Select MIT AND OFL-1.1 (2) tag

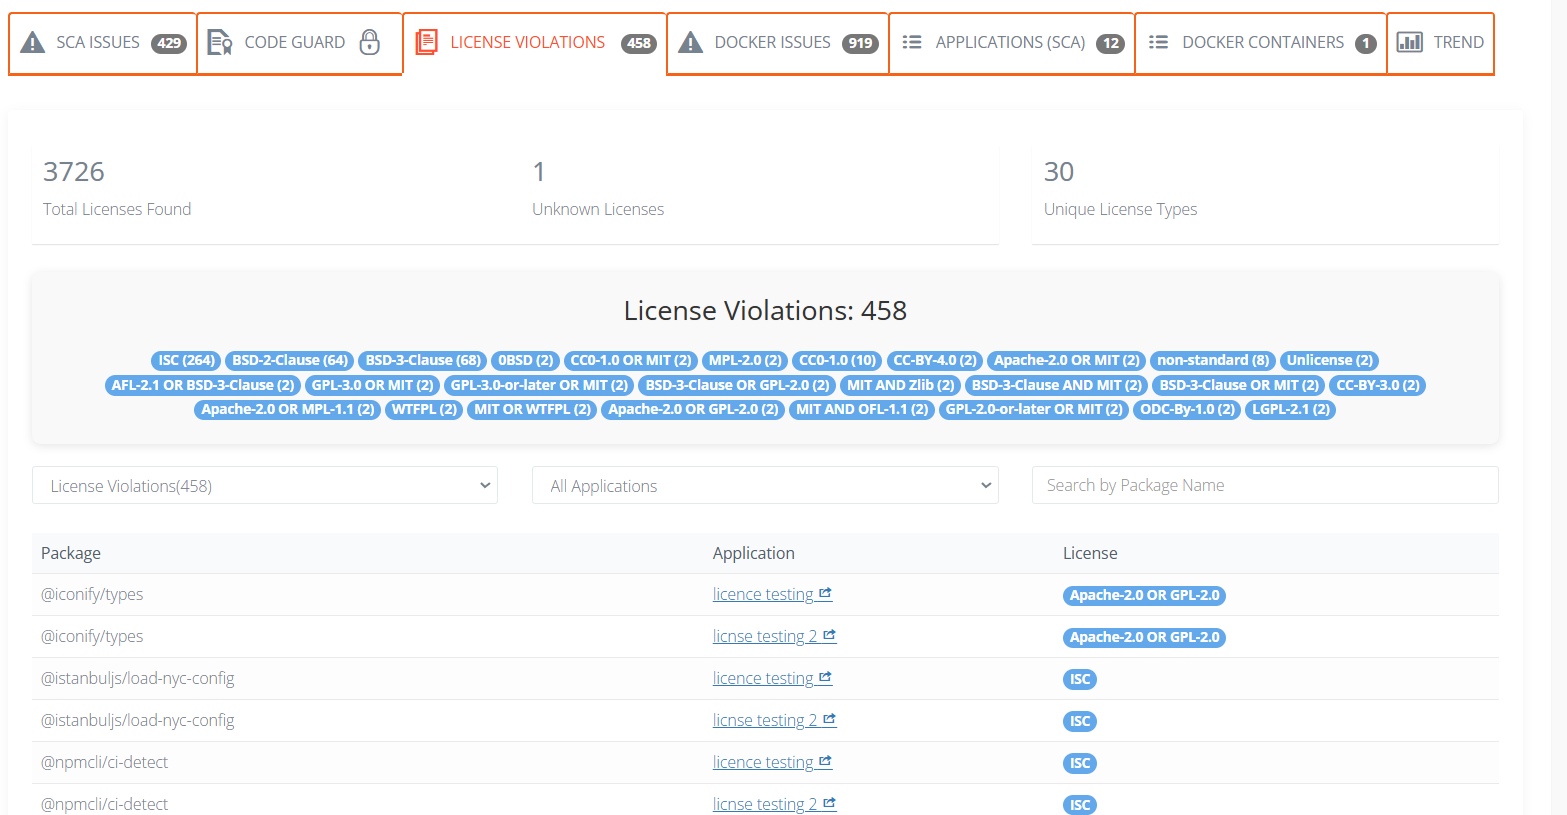pyautogui.click(x=862, y=409)
